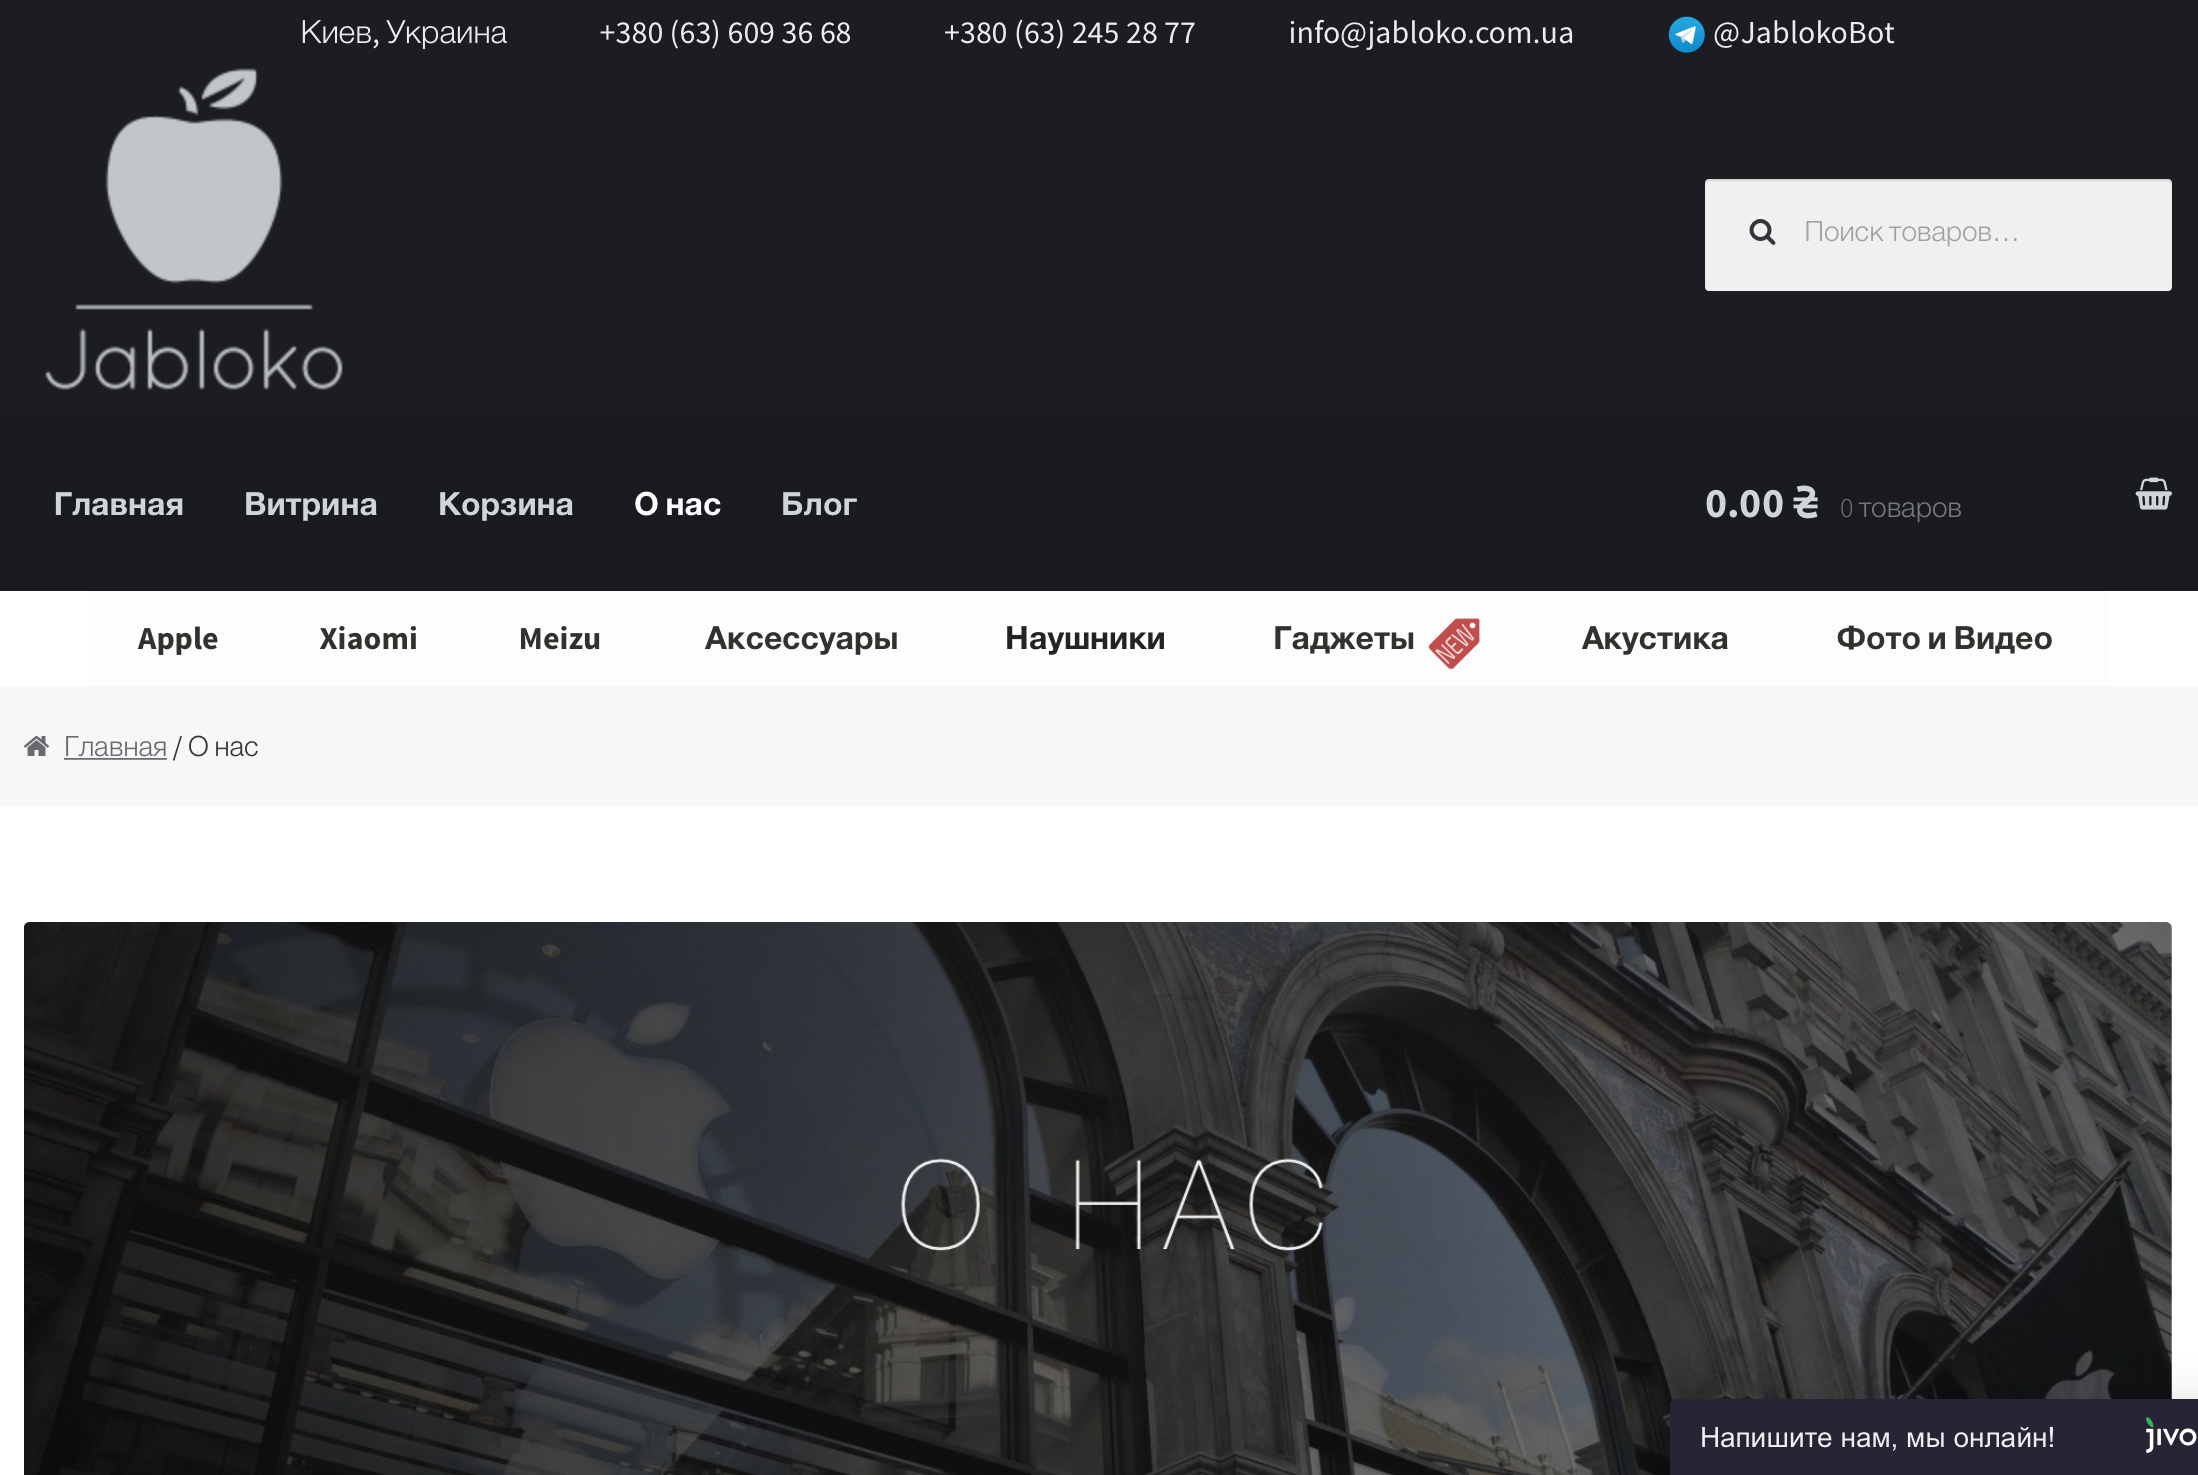Click the 0 товаров cart count
This screenshot has width=2198, height=1475.
(1900, 508)
